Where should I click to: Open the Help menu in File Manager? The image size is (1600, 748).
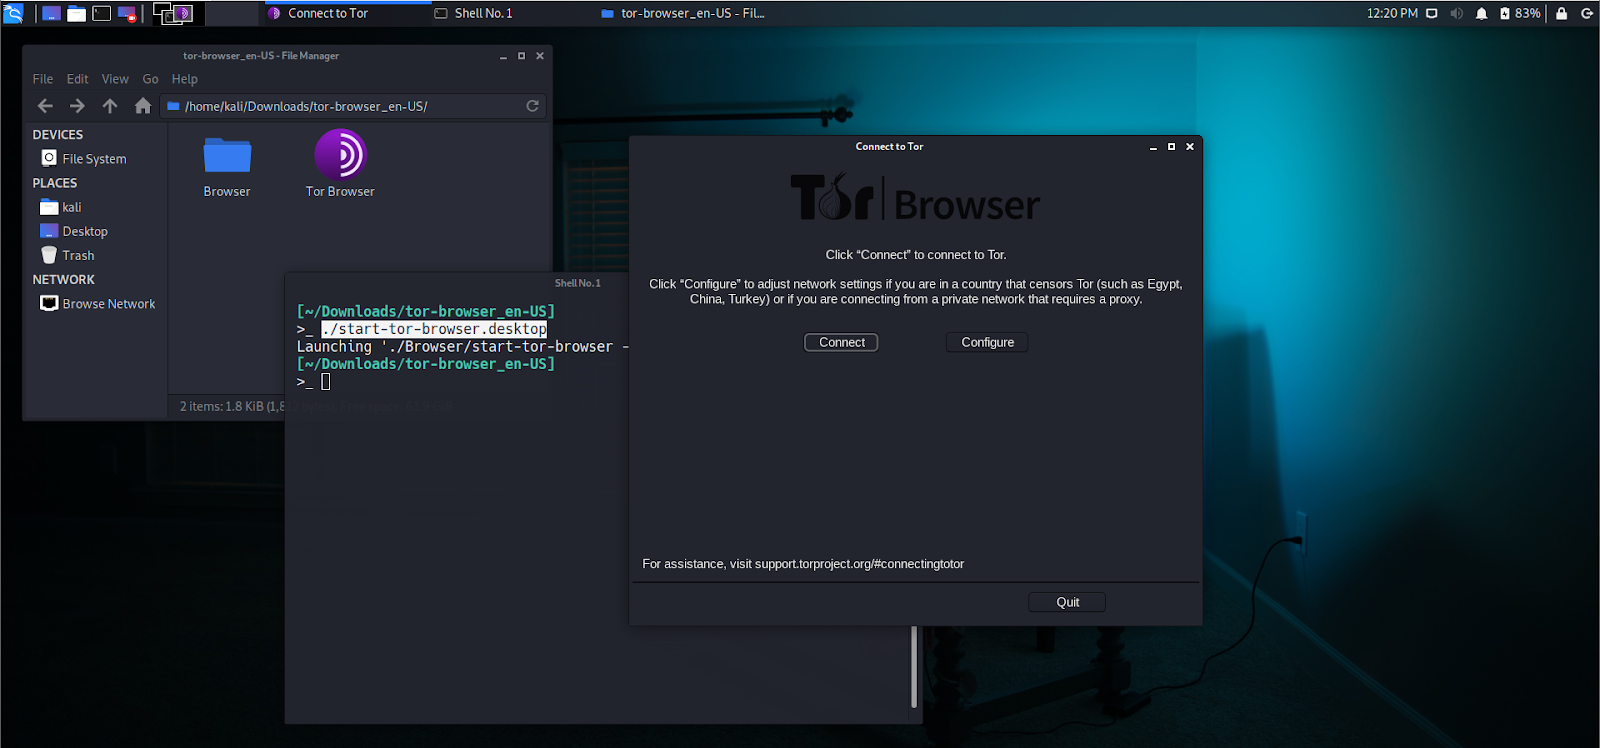[x=185, y=79]
